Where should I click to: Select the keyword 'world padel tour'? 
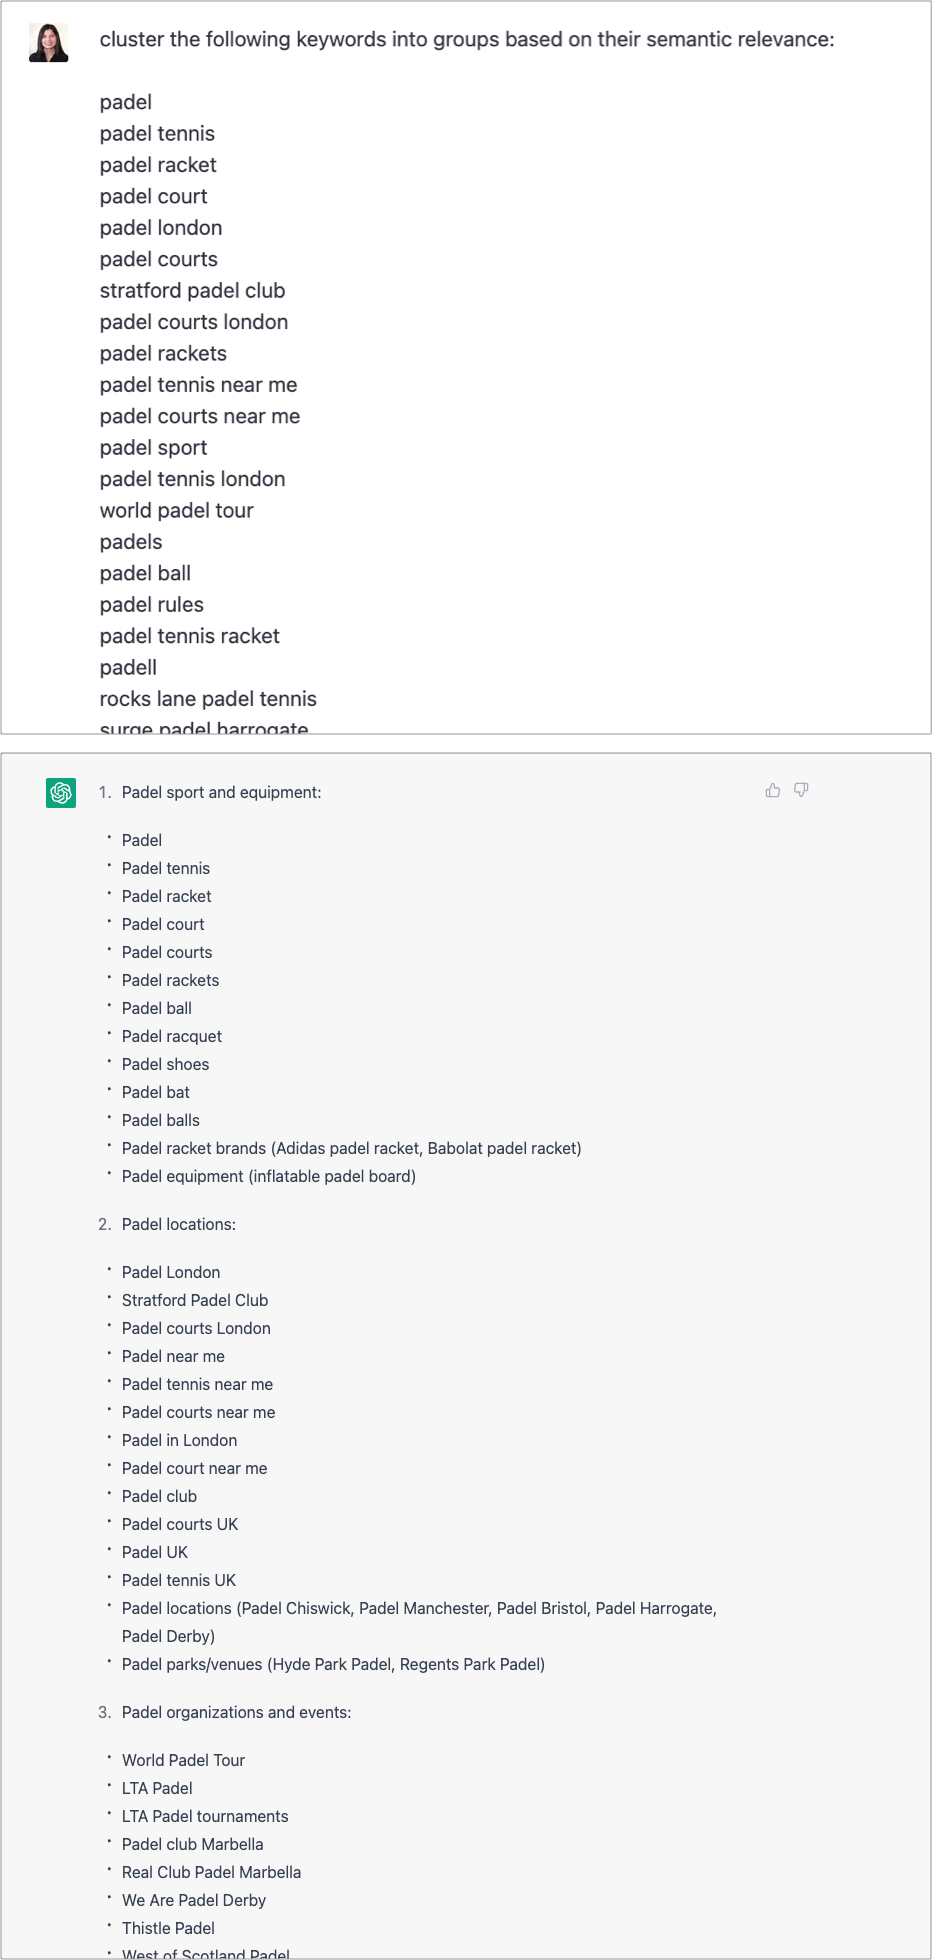176,510
